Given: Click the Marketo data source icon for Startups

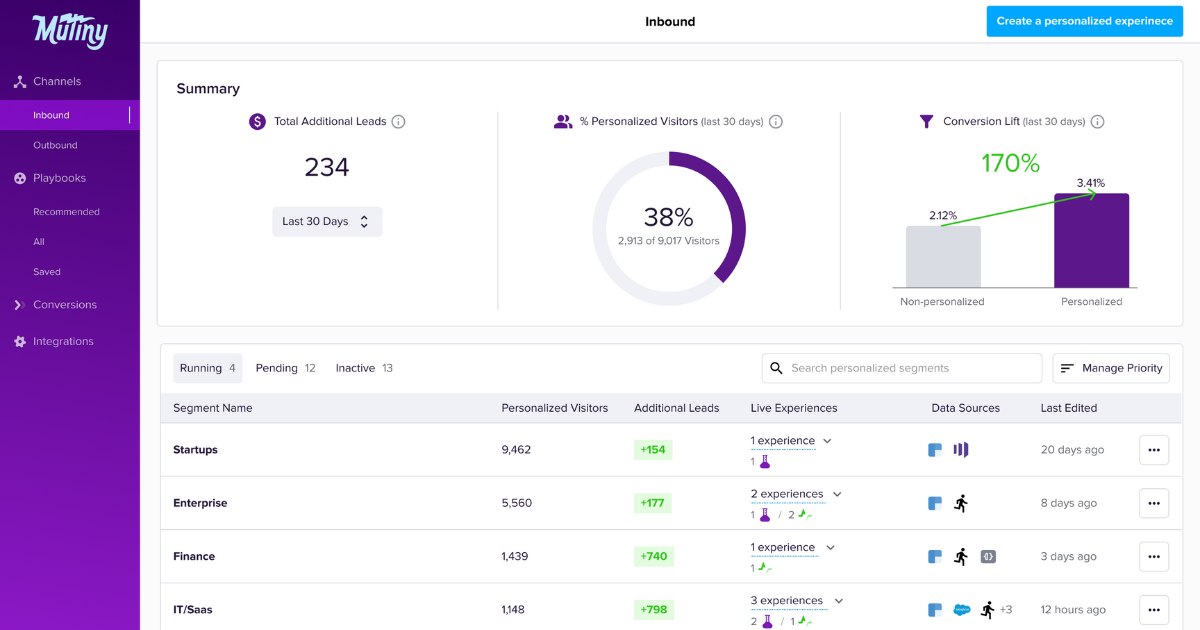Looking at the screenshot, I should (960, 450).
